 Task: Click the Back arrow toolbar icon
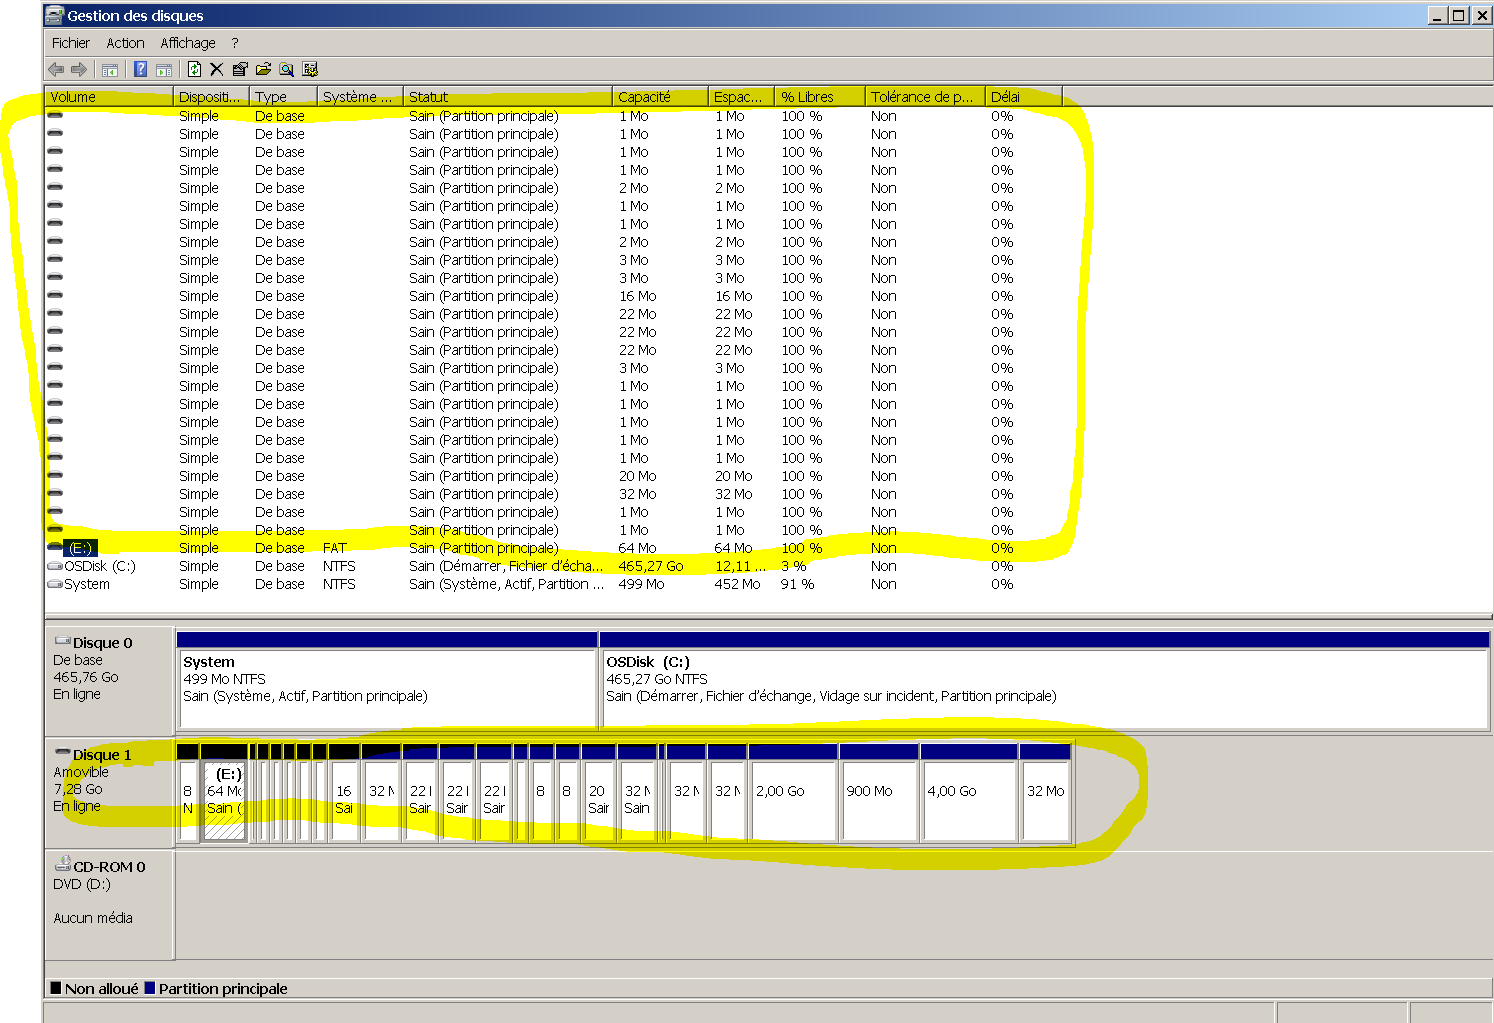(56, 69)
